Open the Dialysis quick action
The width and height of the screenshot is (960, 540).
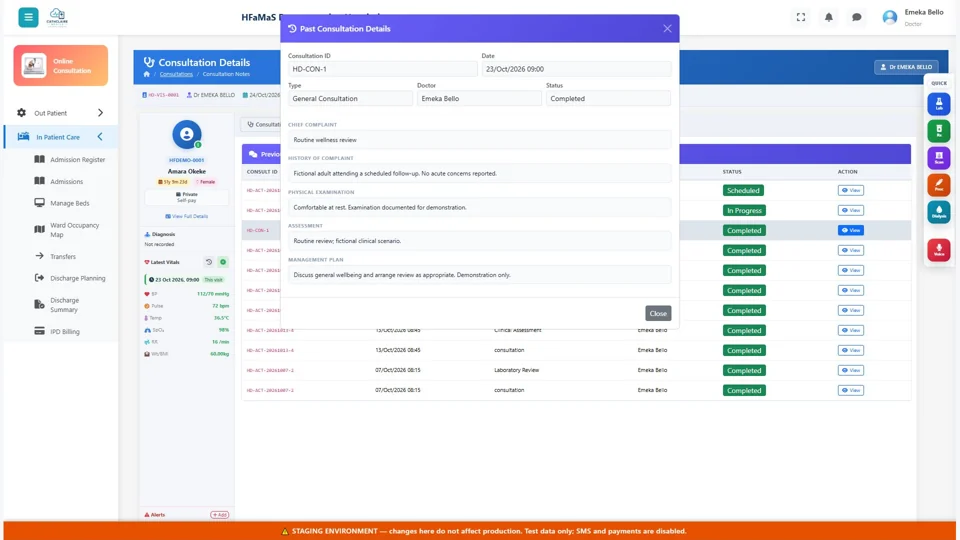(939, 212)
